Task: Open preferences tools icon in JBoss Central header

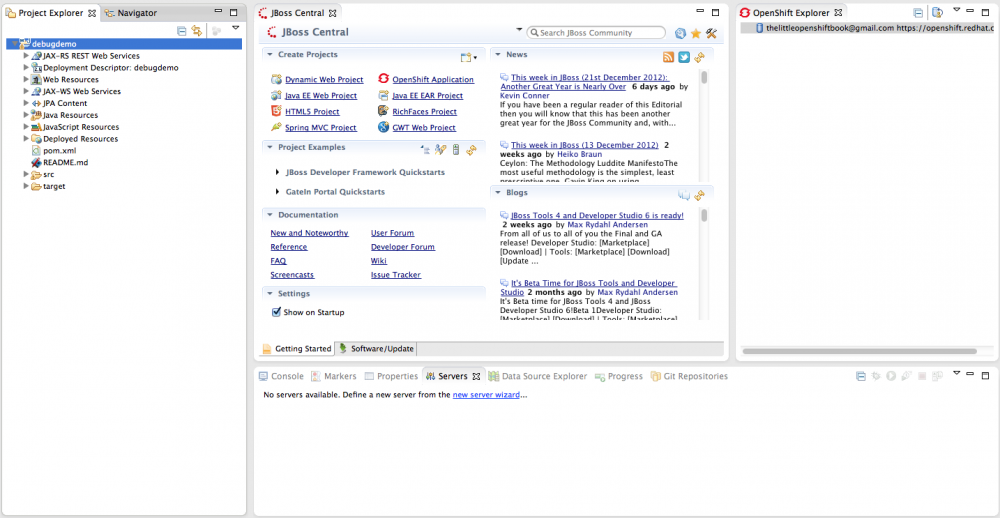Action: click(712, 33)
